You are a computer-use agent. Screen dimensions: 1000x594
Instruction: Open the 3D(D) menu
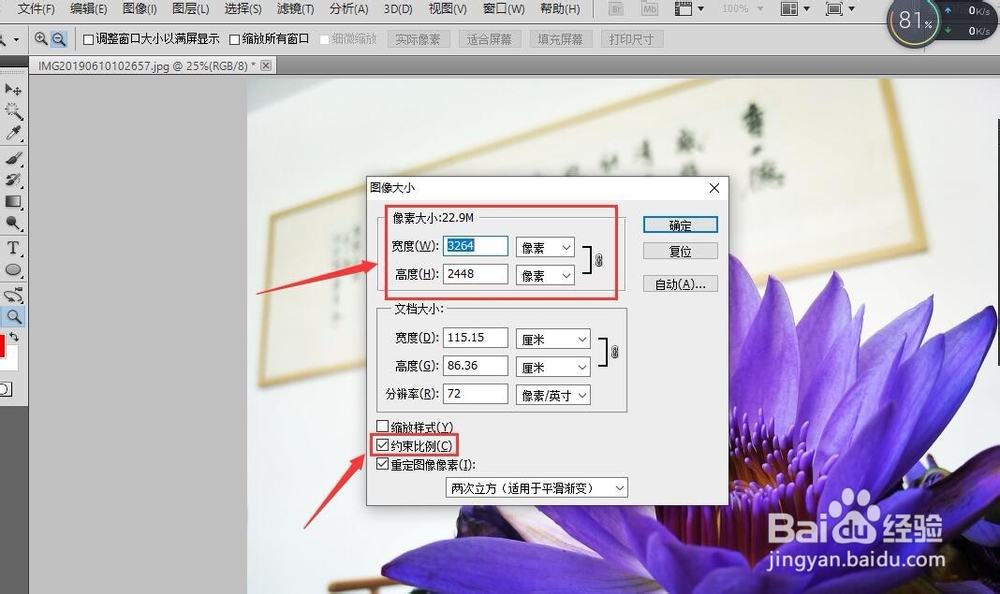point(399,9)
